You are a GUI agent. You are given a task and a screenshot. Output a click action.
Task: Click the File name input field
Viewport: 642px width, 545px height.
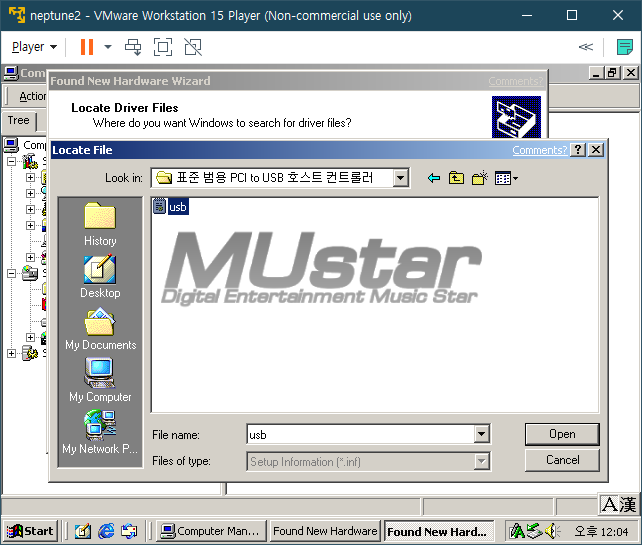361,434
